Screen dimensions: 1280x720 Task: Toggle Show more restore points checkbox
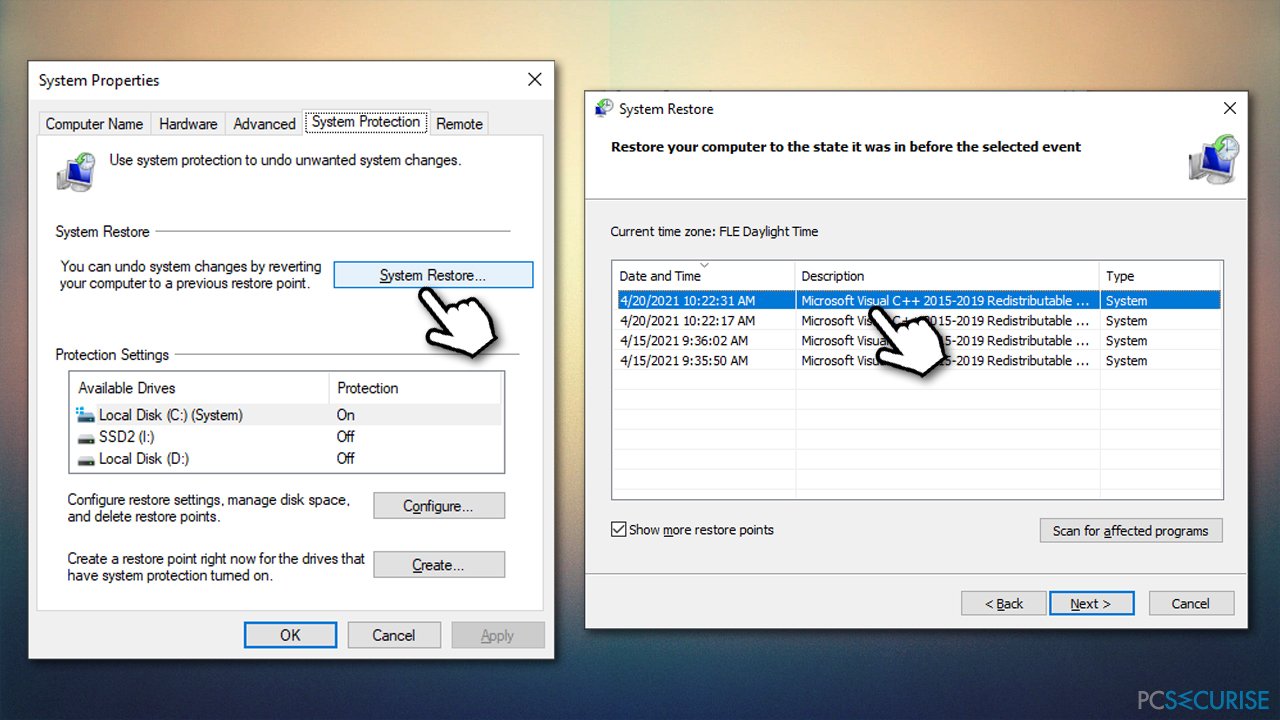click(619, 530)
